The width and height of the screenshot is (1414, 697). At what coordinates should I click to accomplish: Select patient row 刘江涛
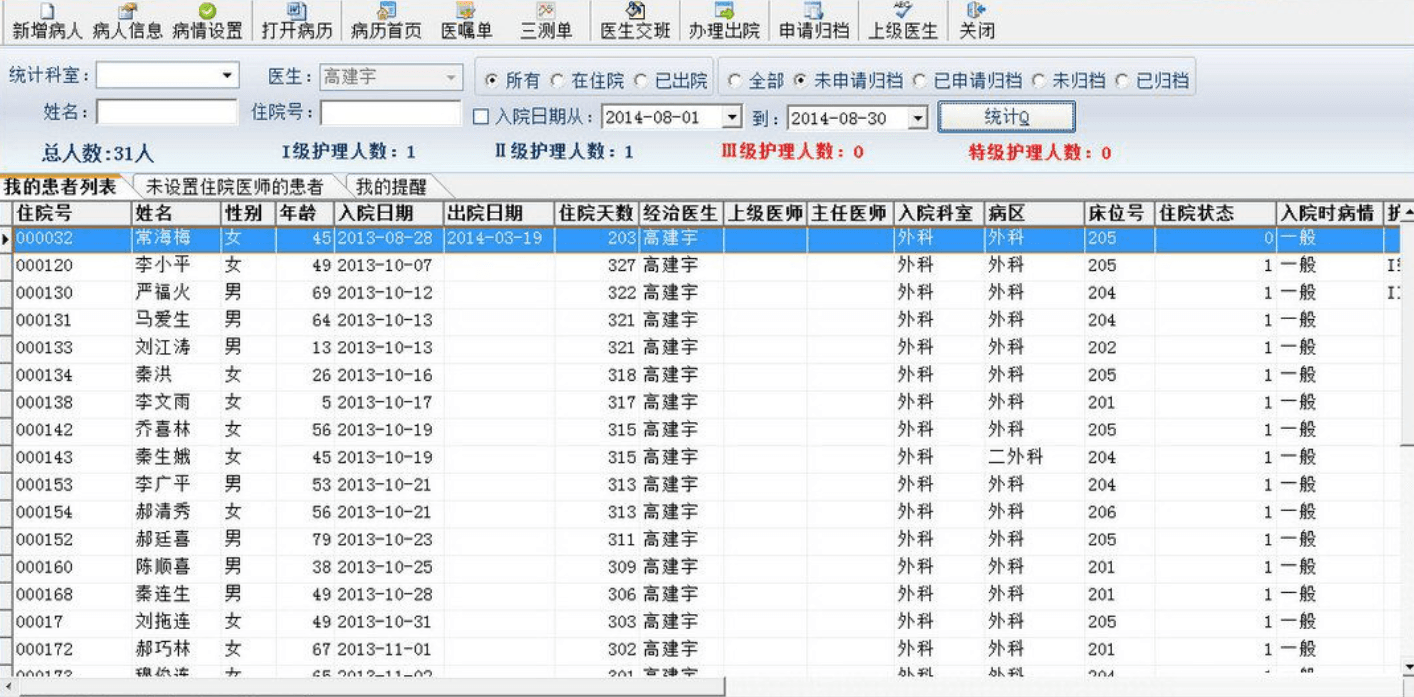706,348
